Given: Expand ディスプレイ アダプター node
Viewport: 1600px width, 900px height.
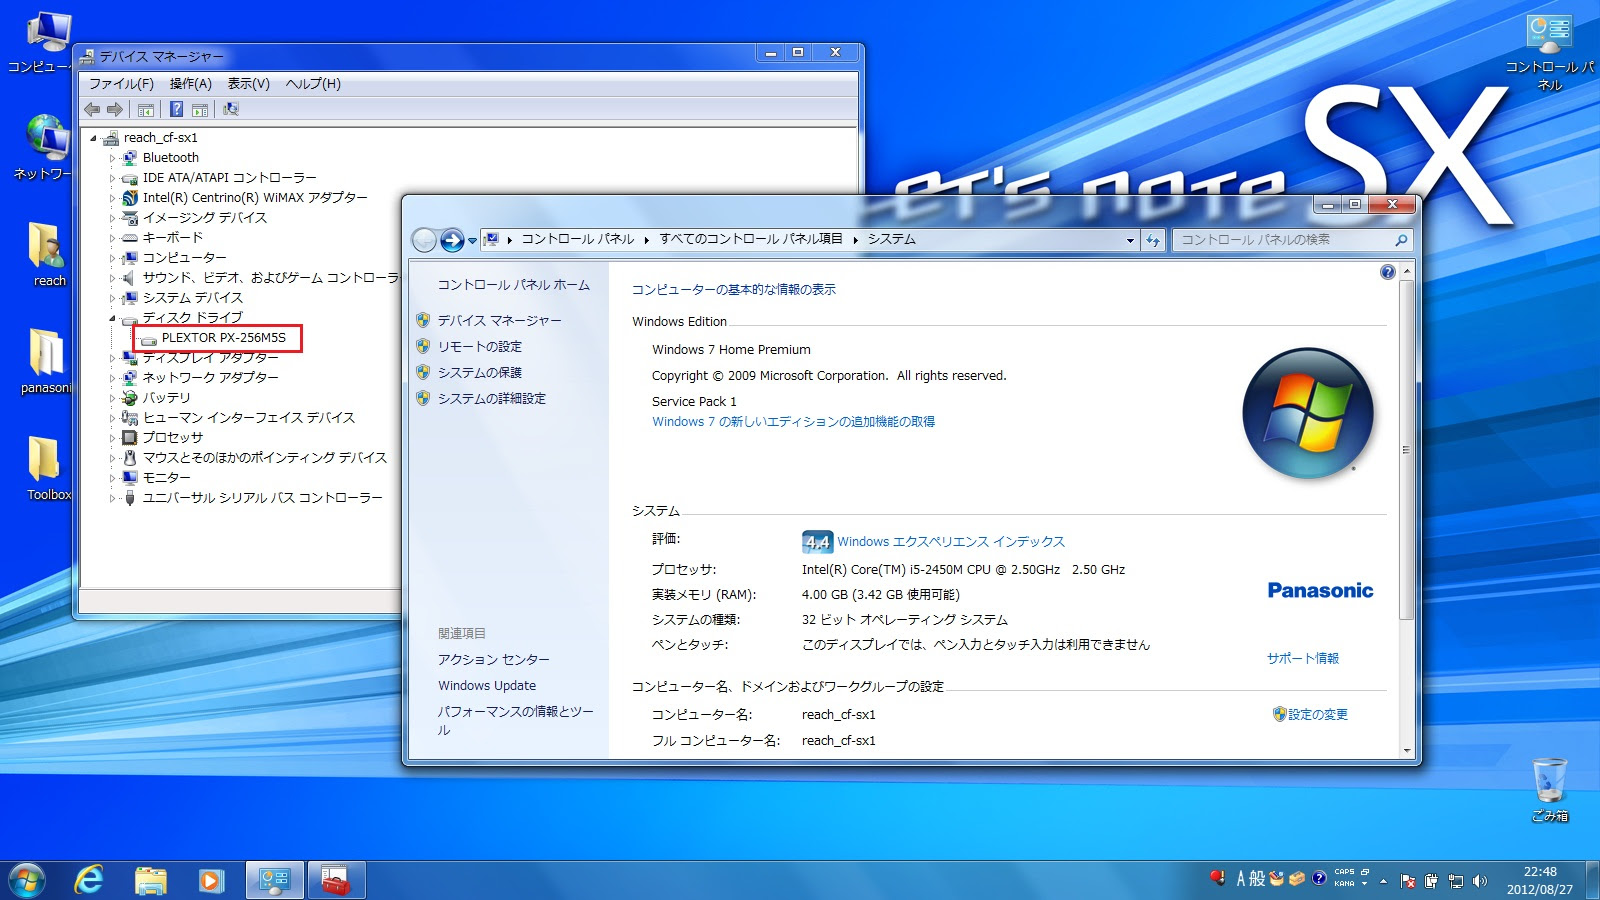Looking at the screenshot, I should pyautogui.click(x=112, y=358).
